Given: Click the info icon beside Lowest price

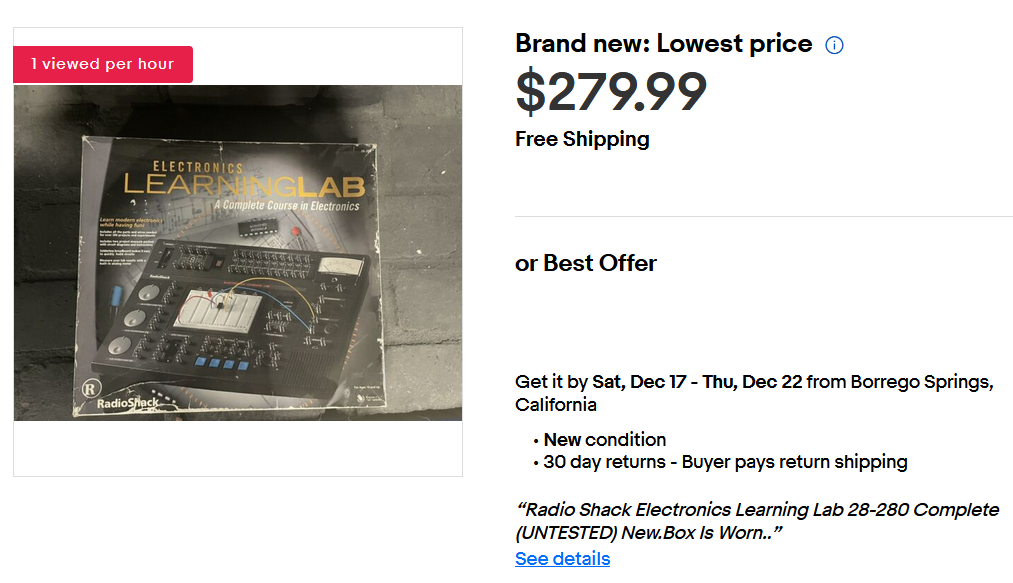Looking at the screenshot, I should tap(834, 45).
